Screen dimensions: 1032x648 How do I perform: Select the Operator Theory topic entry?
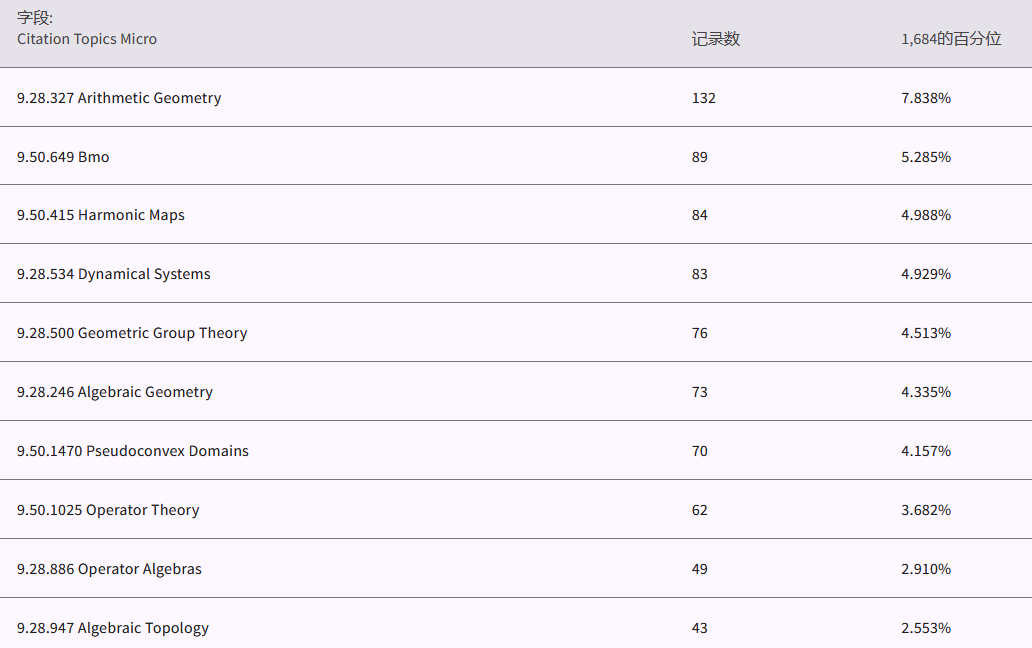(108, 510)
